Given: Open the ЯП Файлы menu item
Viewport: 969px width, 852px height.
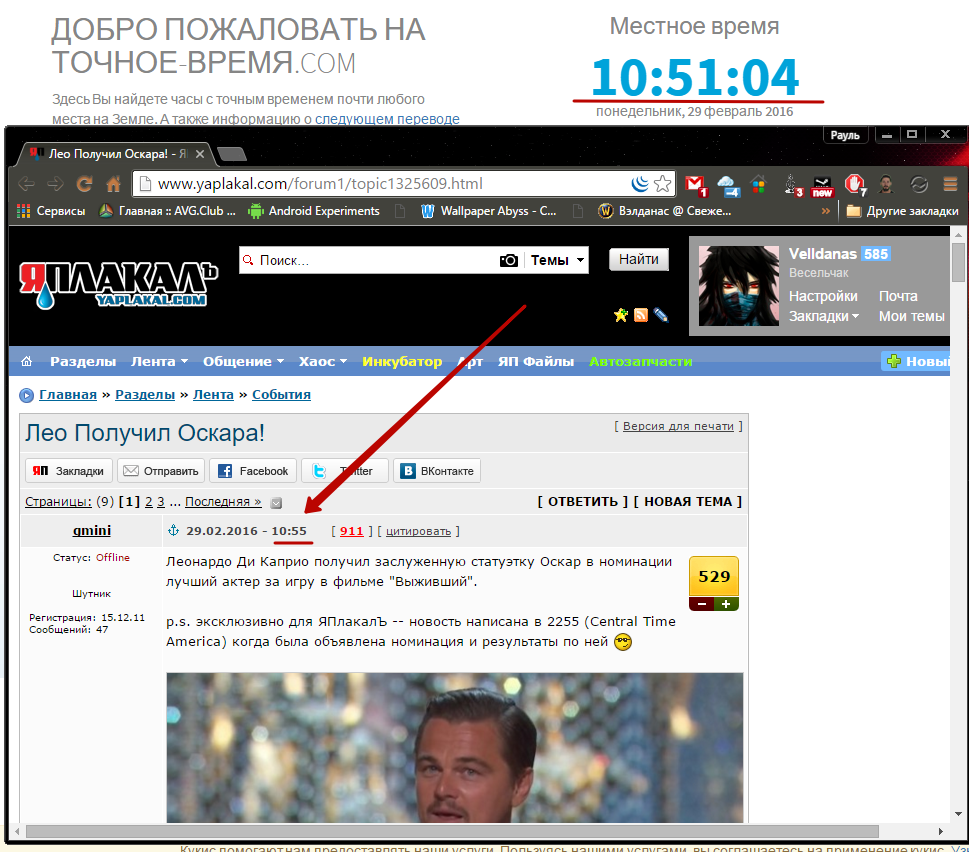Looking at the screenshot, I should click(536, 361).
